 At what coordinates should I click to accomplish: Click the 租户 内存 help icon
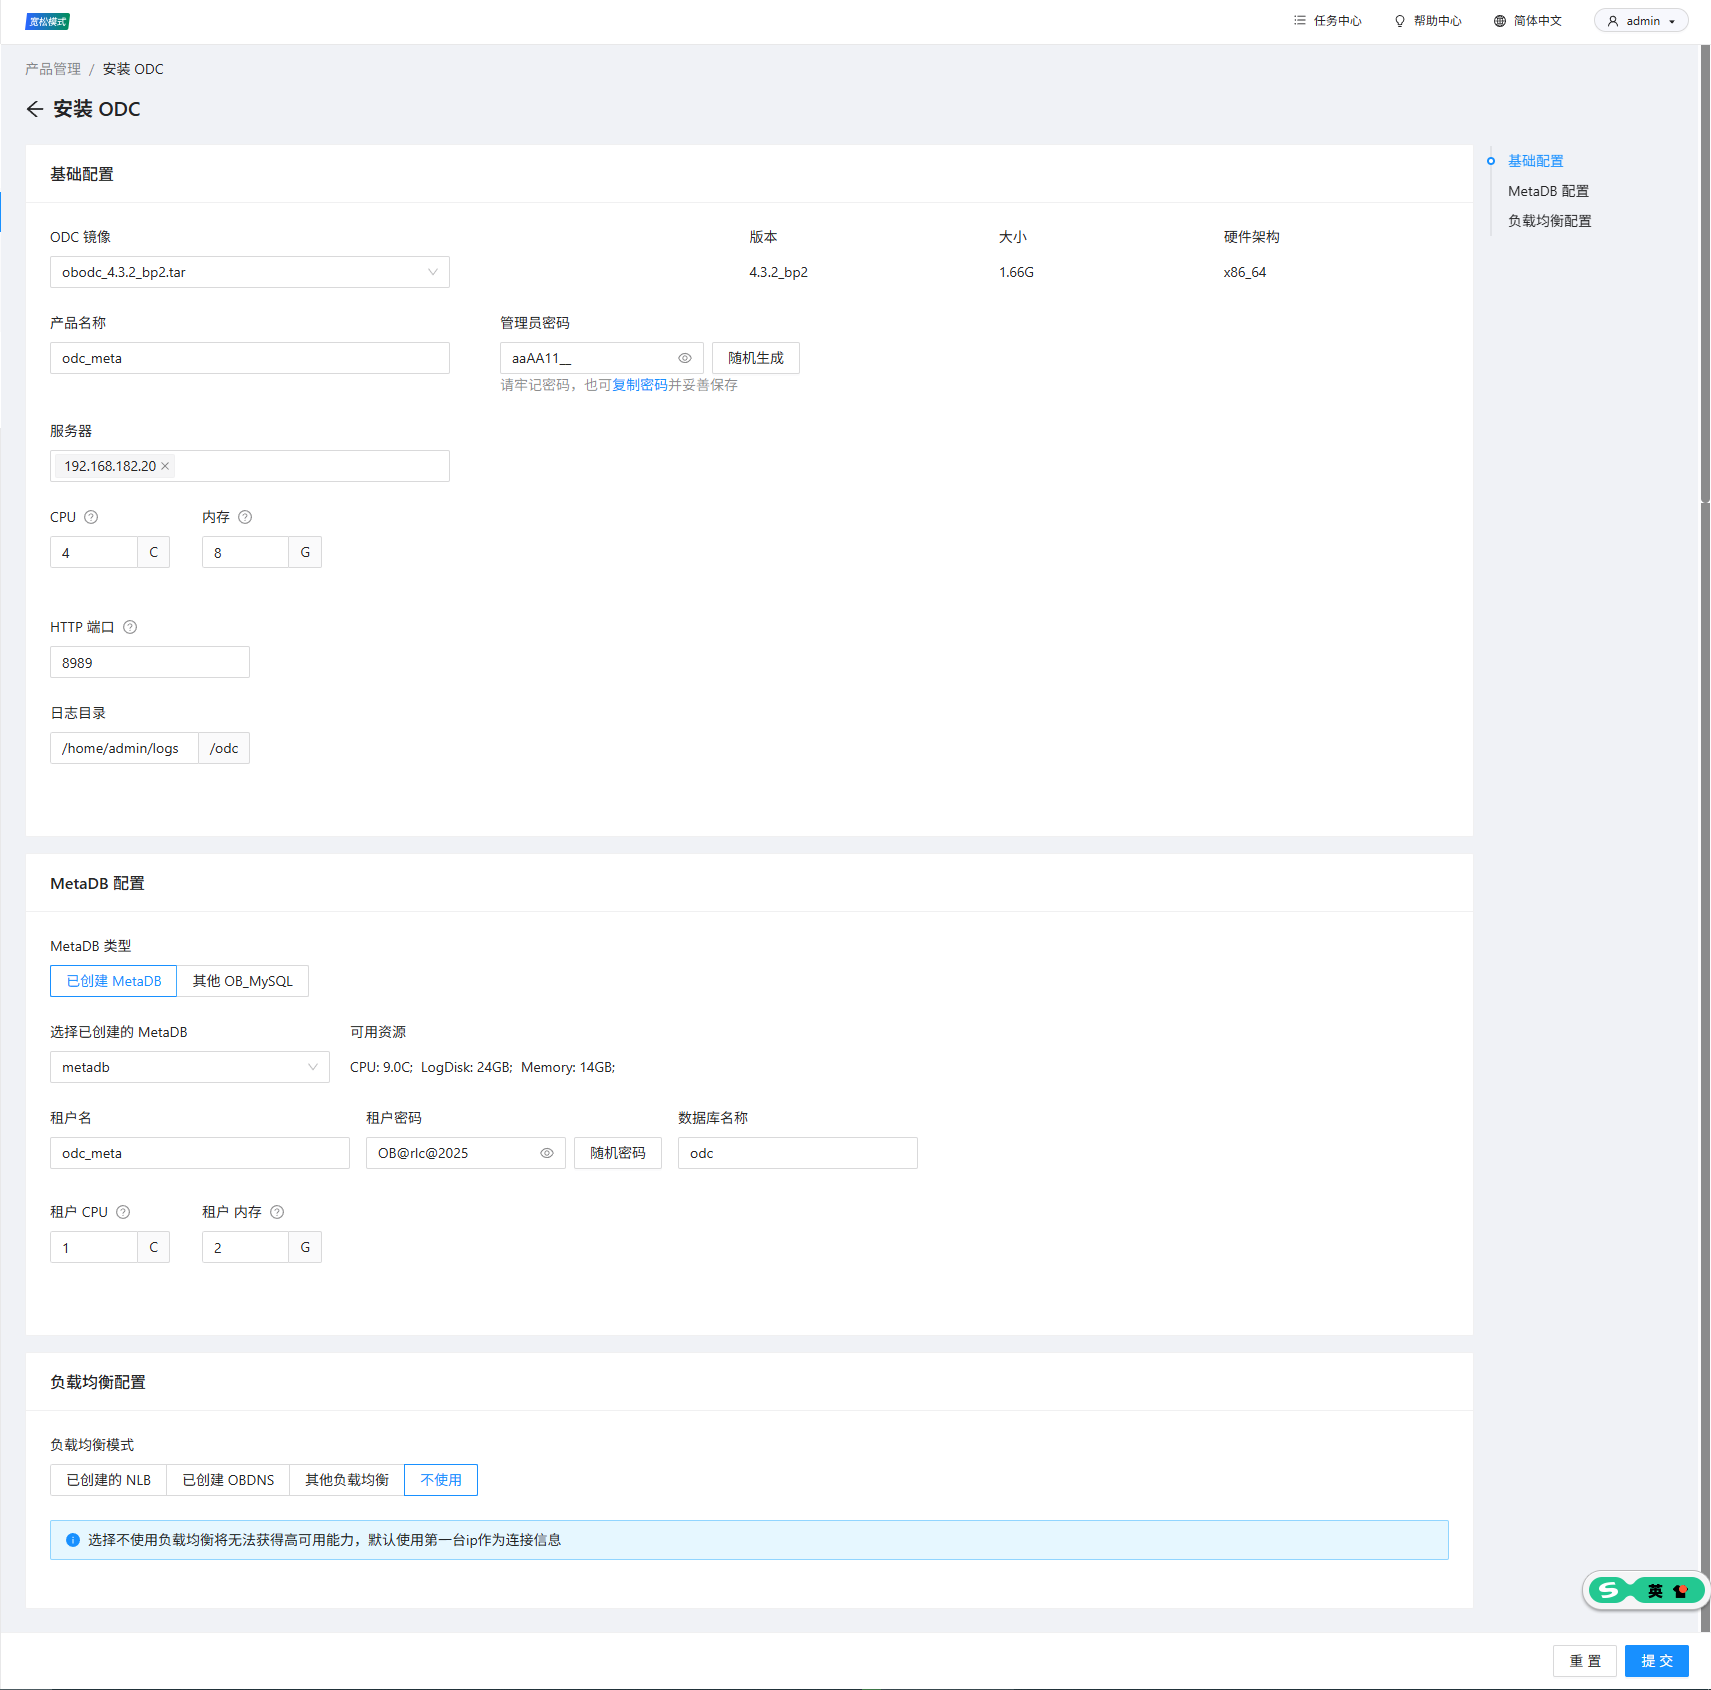(277, 1212)
